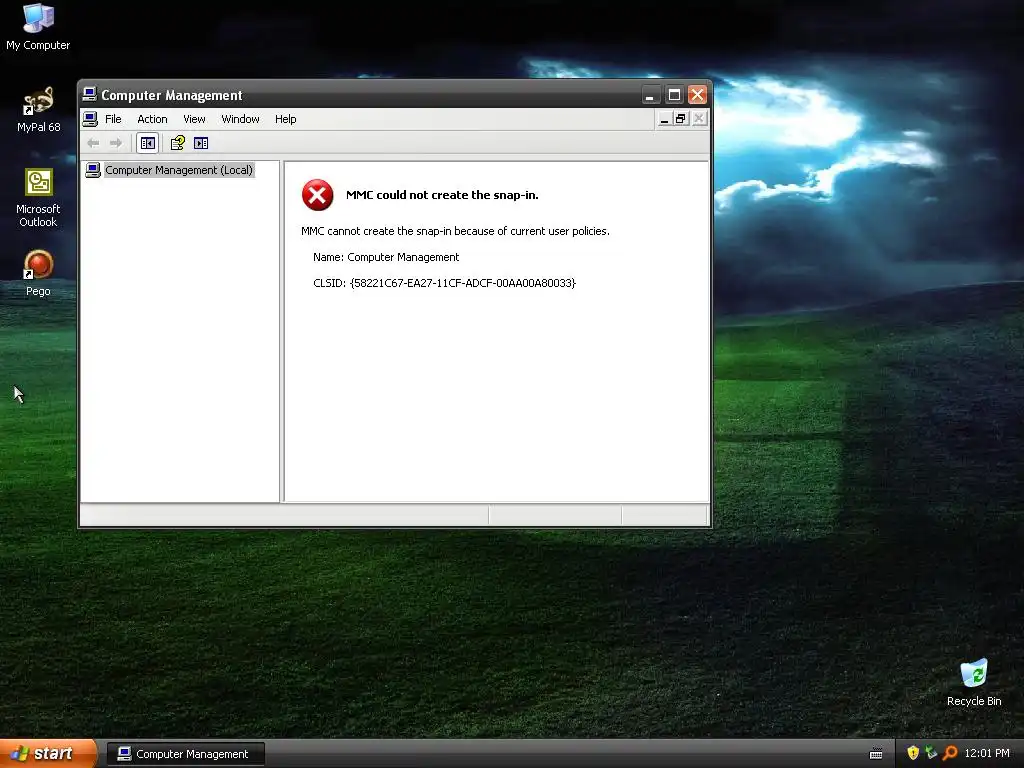Screen dimensions: 1024x768
Task: Select Computer Management (Local) tree node
Action: pos(178,170)
